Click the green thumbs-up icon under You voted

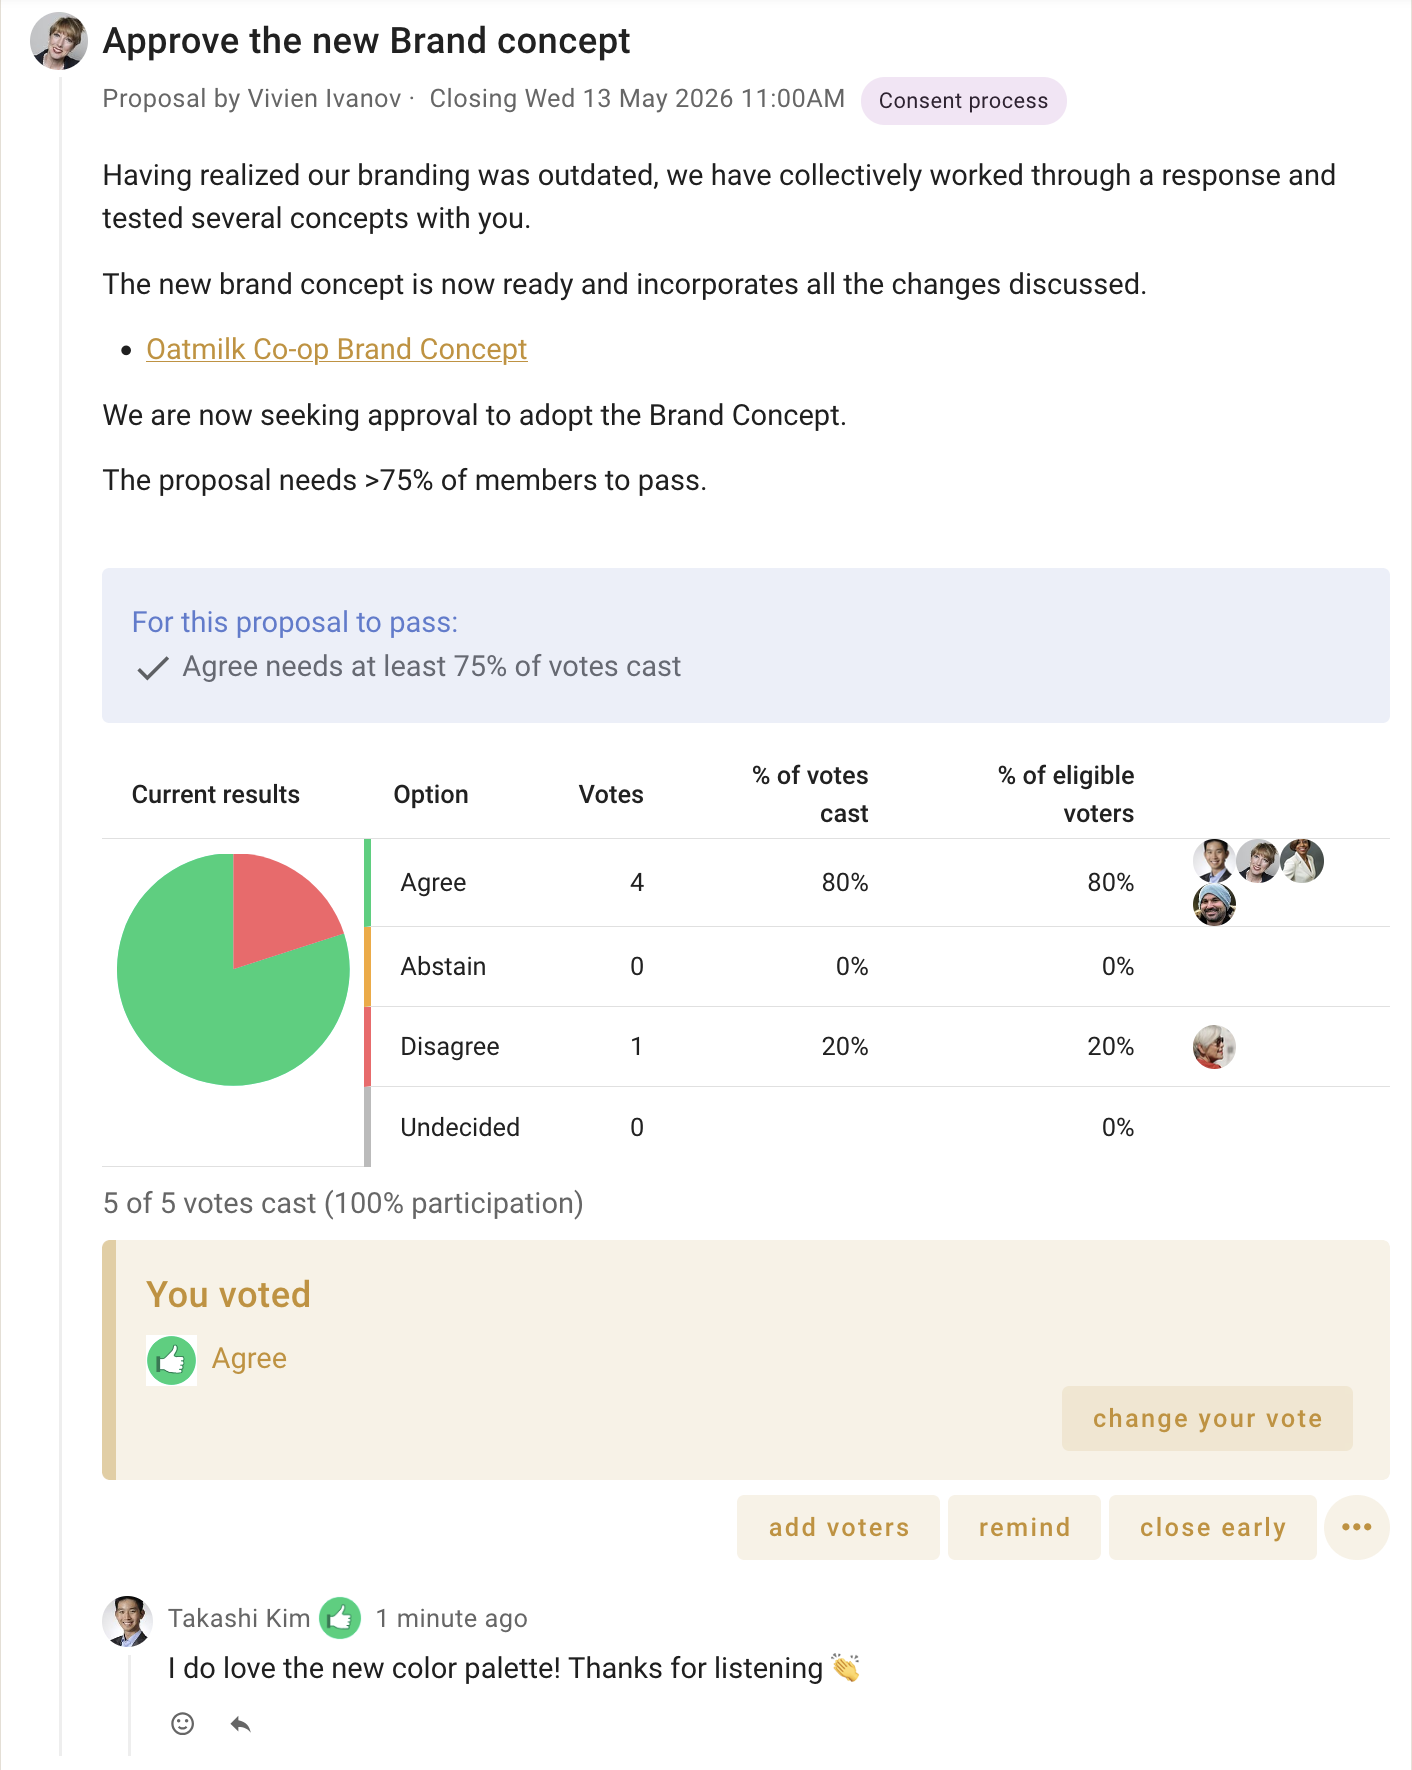point(171,1360)
